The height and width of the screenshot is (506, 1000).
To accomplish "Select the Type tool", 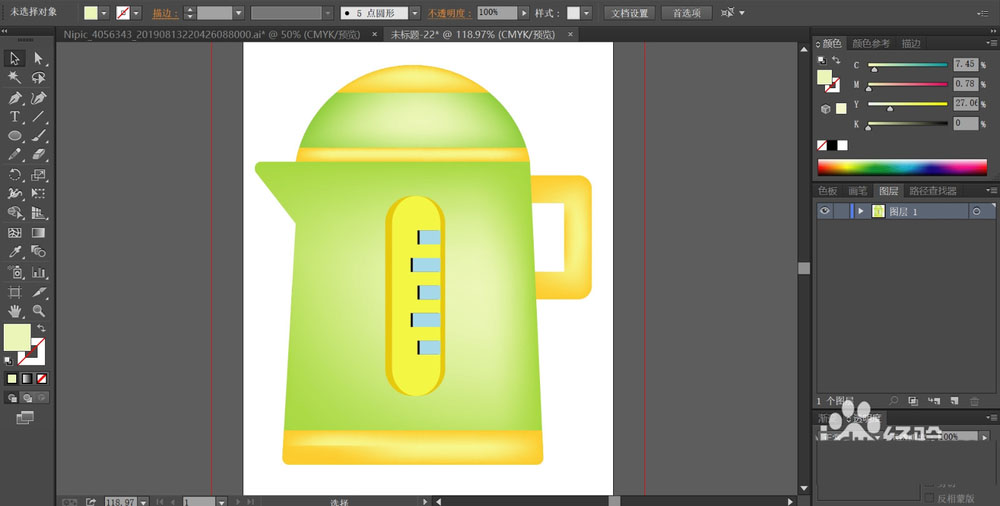I will [14, 117].
